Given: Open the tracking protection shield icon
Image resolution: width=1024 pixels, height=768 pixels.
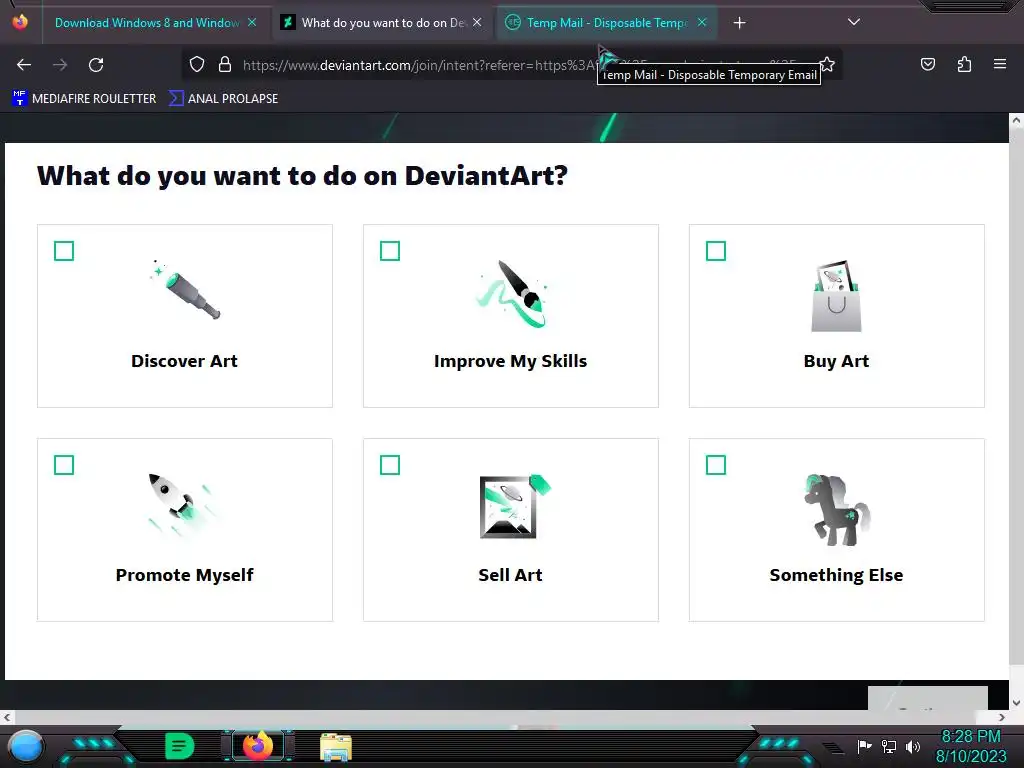Looking at the screenshot, I should pyautogui.click(x=197, y=65).
